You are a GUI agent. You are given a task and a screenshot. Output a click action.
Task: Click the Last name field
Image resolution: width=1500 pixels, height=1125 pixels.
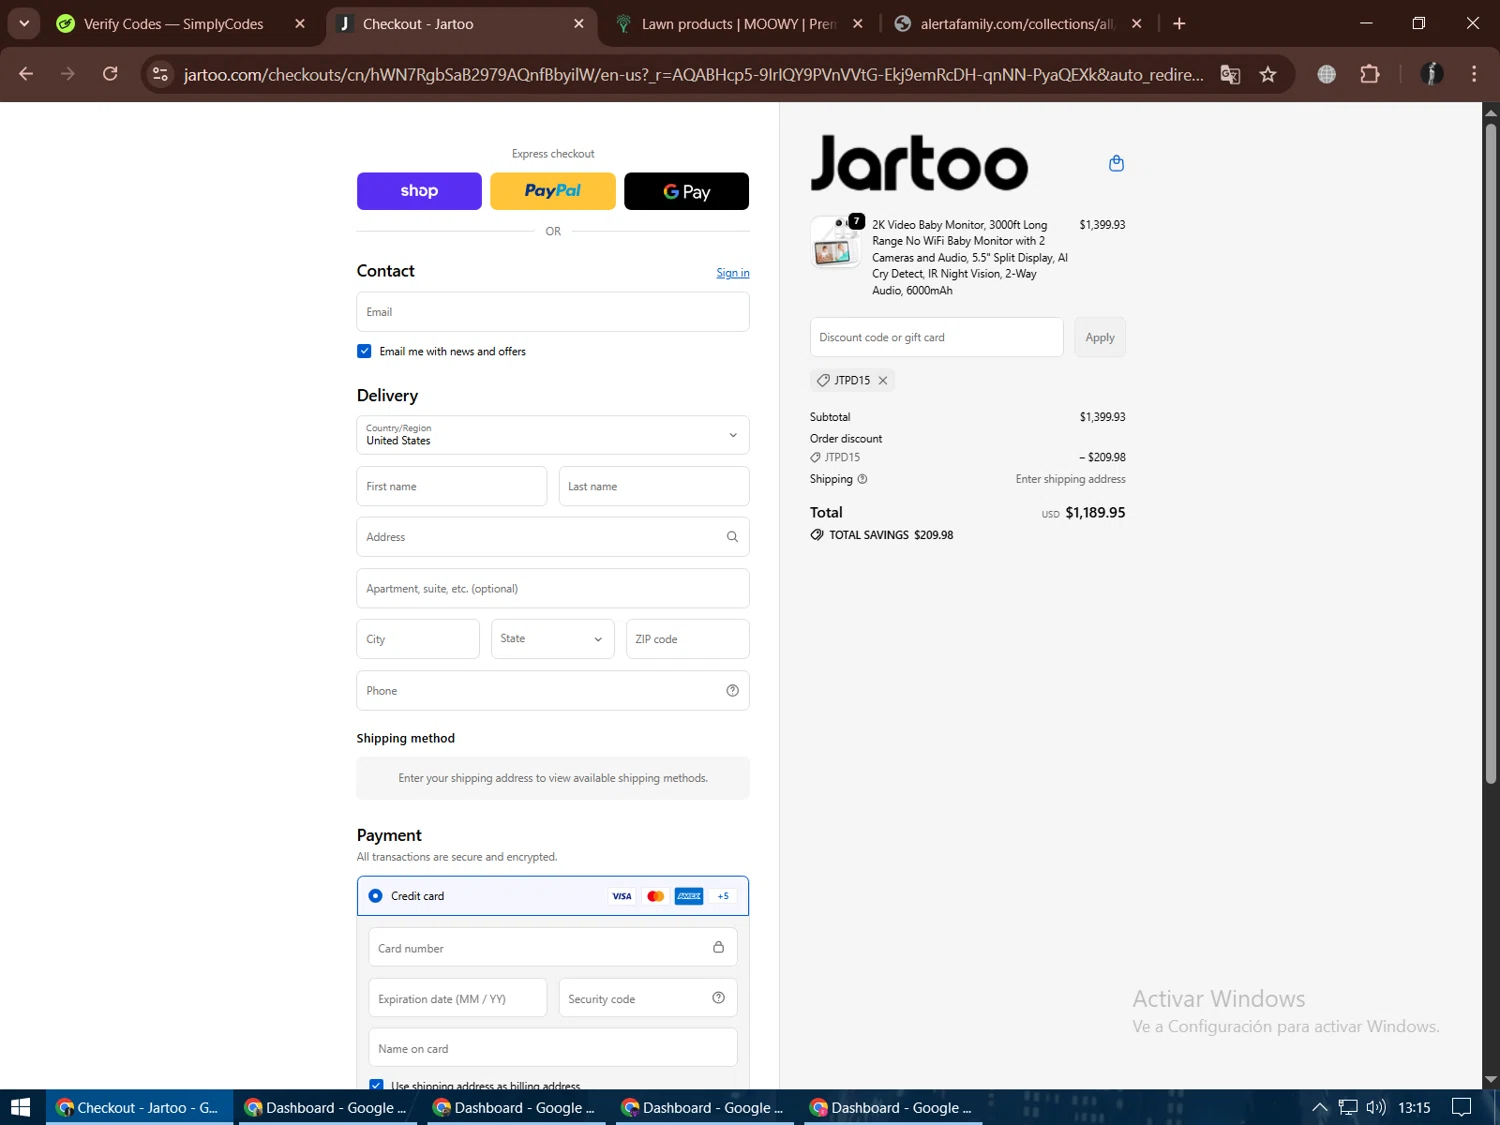(x=654, y=486)
